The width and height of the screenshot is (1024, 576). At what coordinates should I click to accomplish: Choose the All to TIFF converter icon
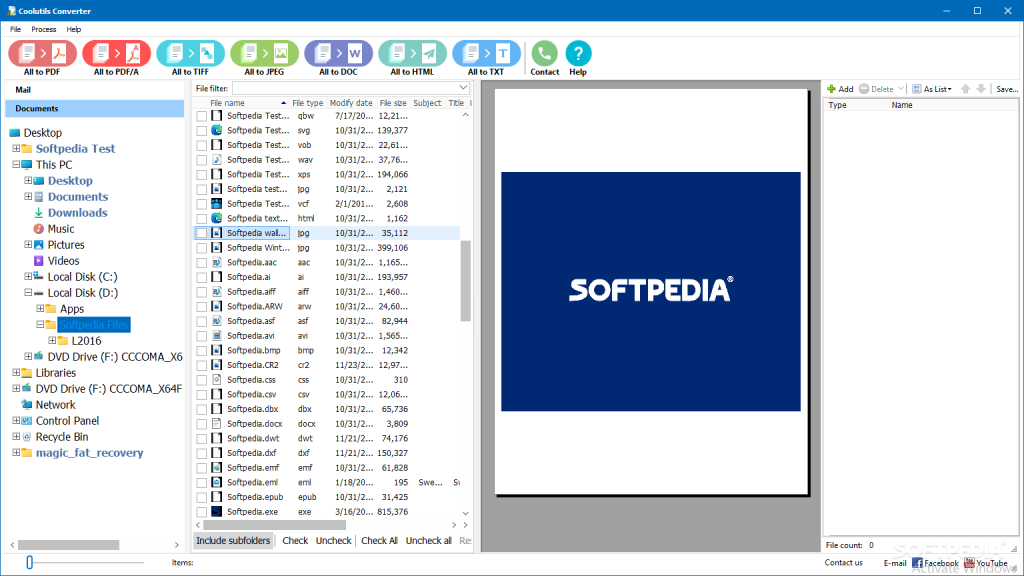(x=190, y=54)
